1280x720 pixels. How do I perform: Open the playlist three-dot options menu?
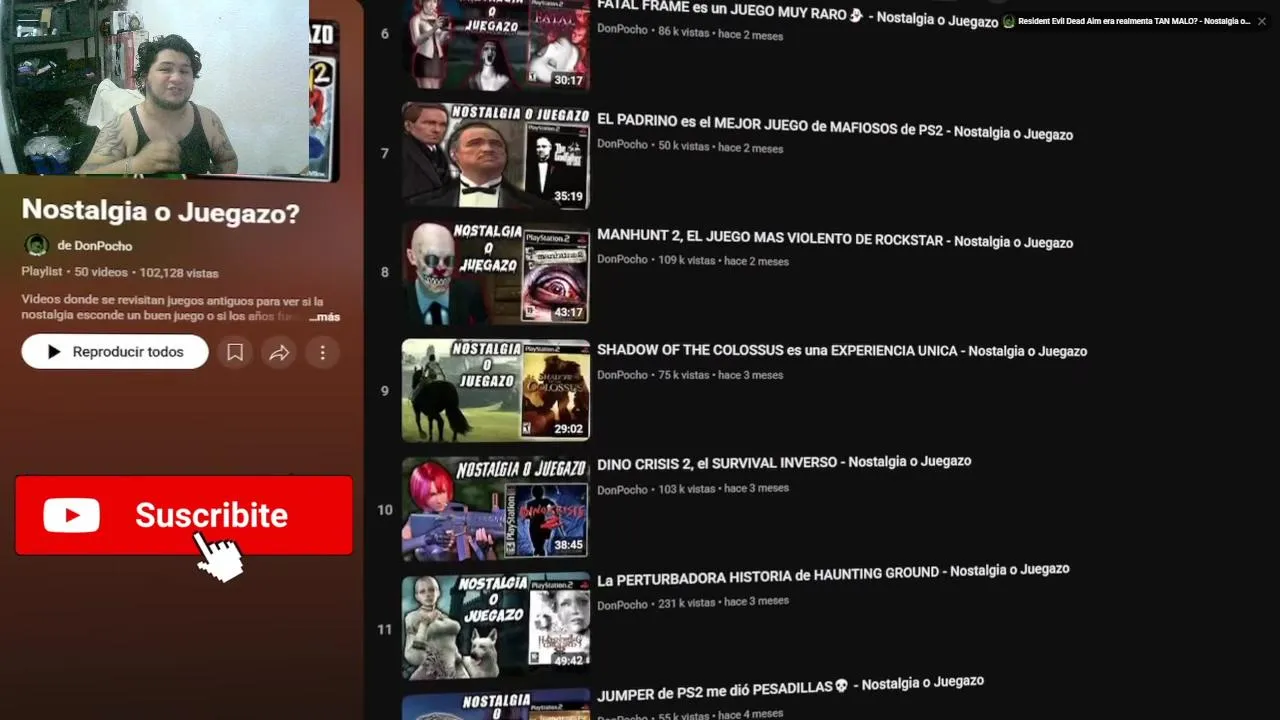pyautogui.click(x=322, y=352)
